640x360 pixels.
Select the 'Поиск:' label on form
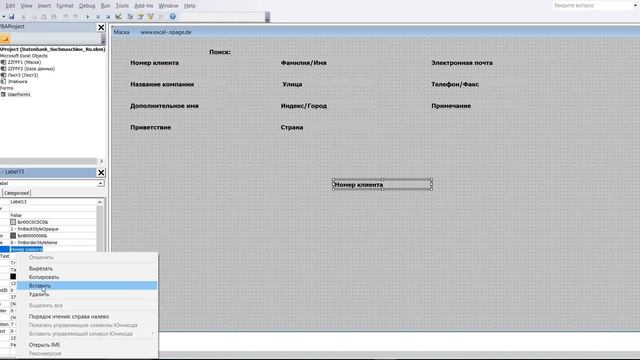coord(220,52)
